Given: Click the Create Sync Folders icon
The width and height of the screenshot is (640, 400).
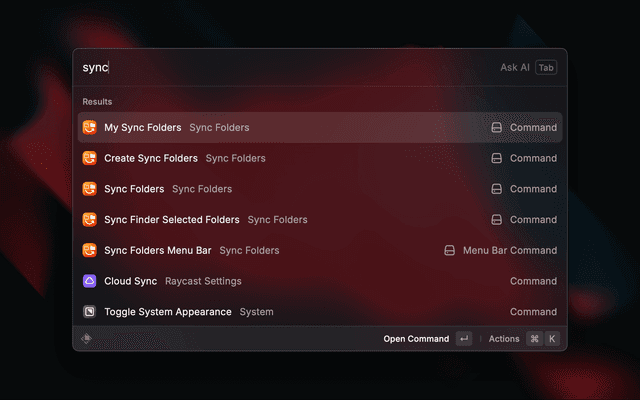Looking at the screenshot, I should tap(89, 158).
